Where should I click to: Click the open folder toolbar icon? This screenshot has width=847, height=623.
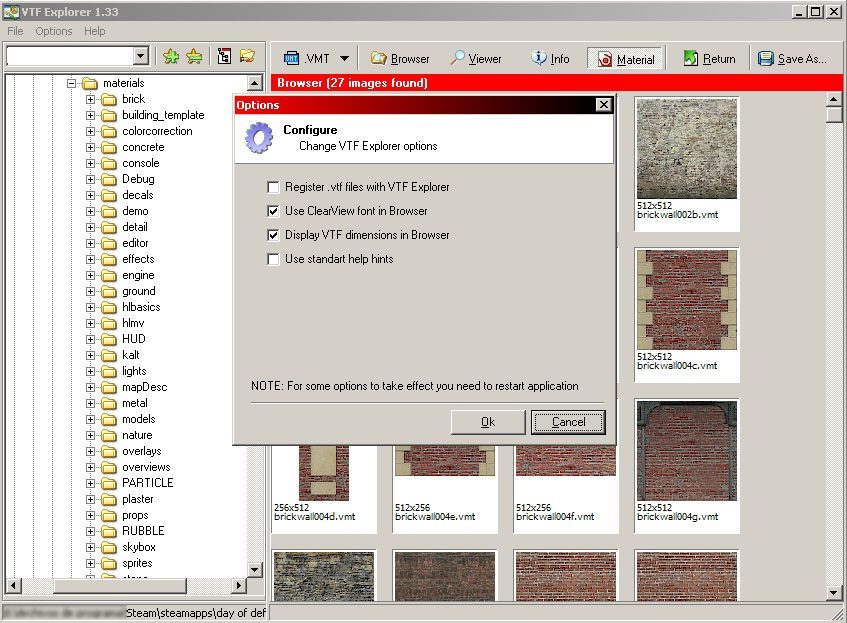click(x=247, y=56)
